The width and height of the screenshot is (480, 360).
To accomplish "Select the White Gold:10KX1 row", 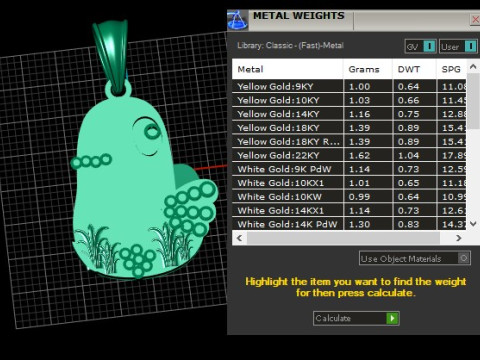I will point(349,183).
